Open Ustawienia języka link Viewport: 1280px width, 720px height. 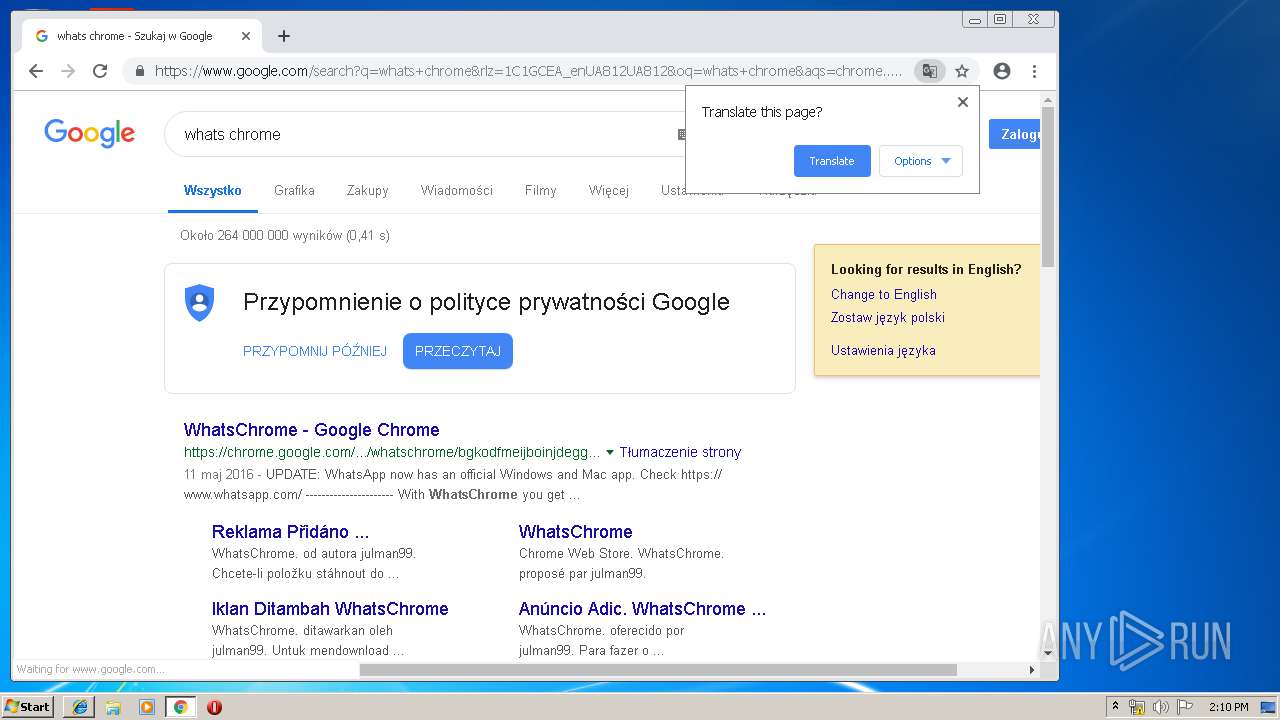(883, 350)
